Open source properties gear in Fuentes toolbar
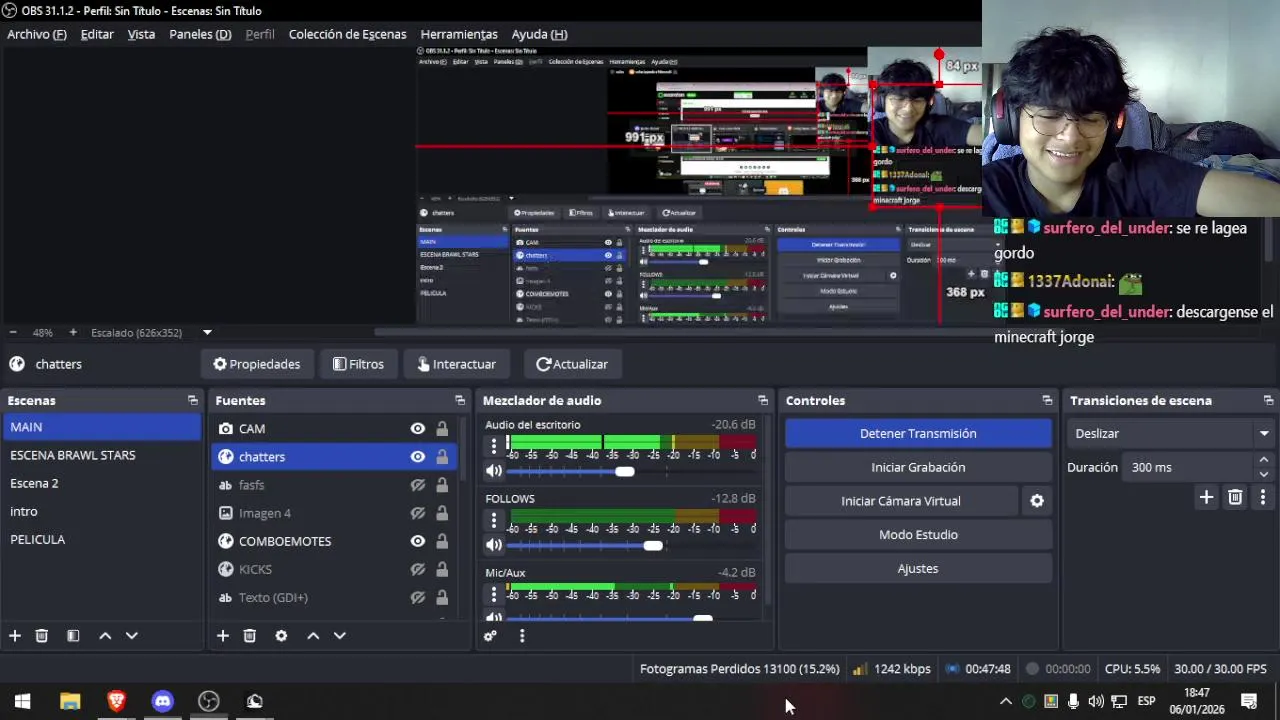 [x=281, y=636]
